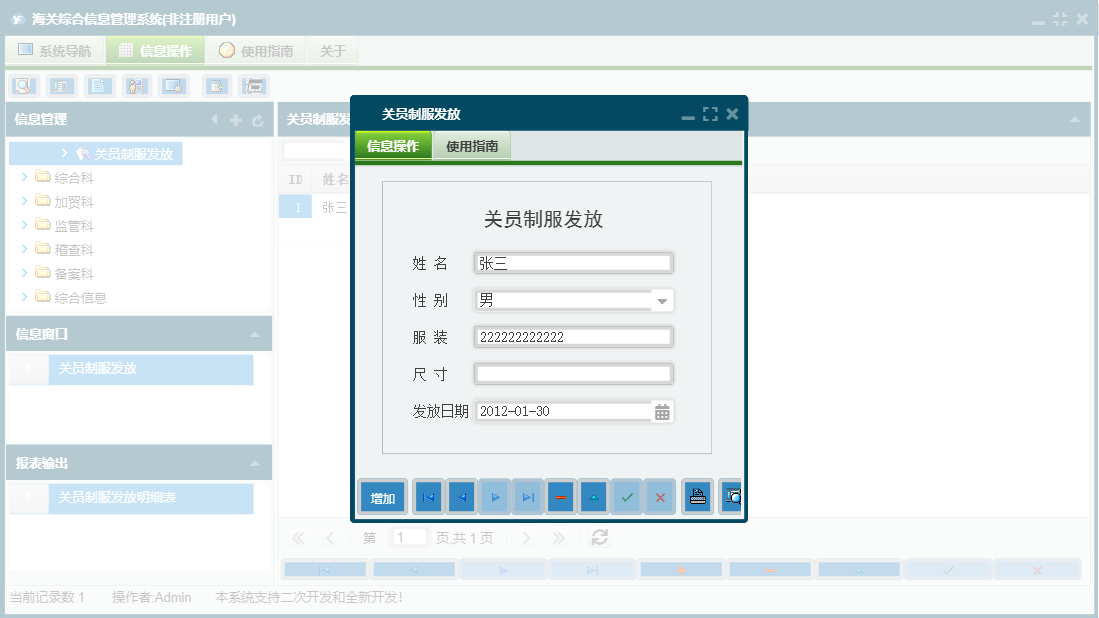The width and height of the screenshot is (1099, 618).
Task: Open the 性别 dropdown in the form
Action: pos(663,299)
